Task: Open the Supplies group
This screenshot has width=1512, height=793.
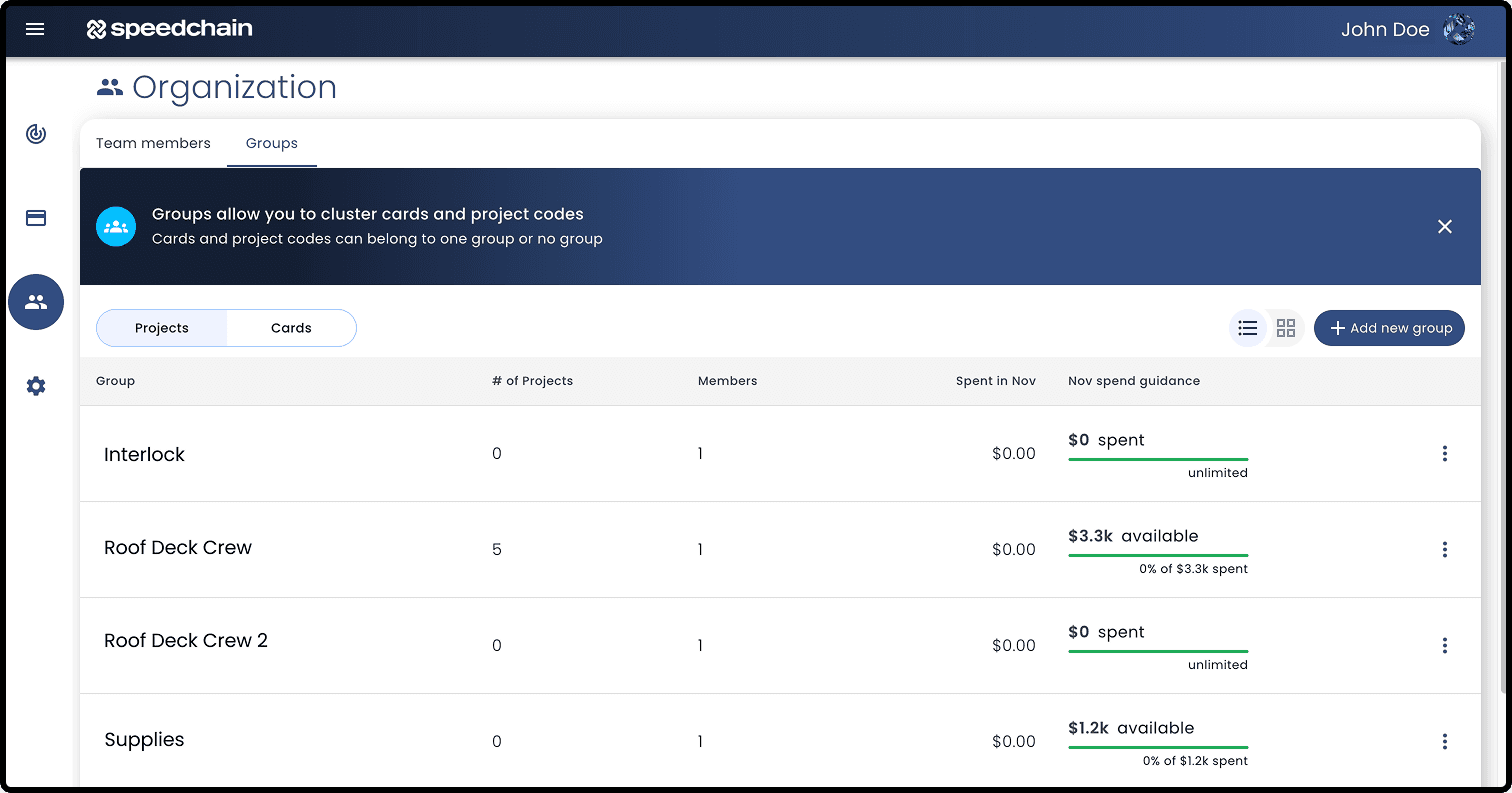Action: 144,740
